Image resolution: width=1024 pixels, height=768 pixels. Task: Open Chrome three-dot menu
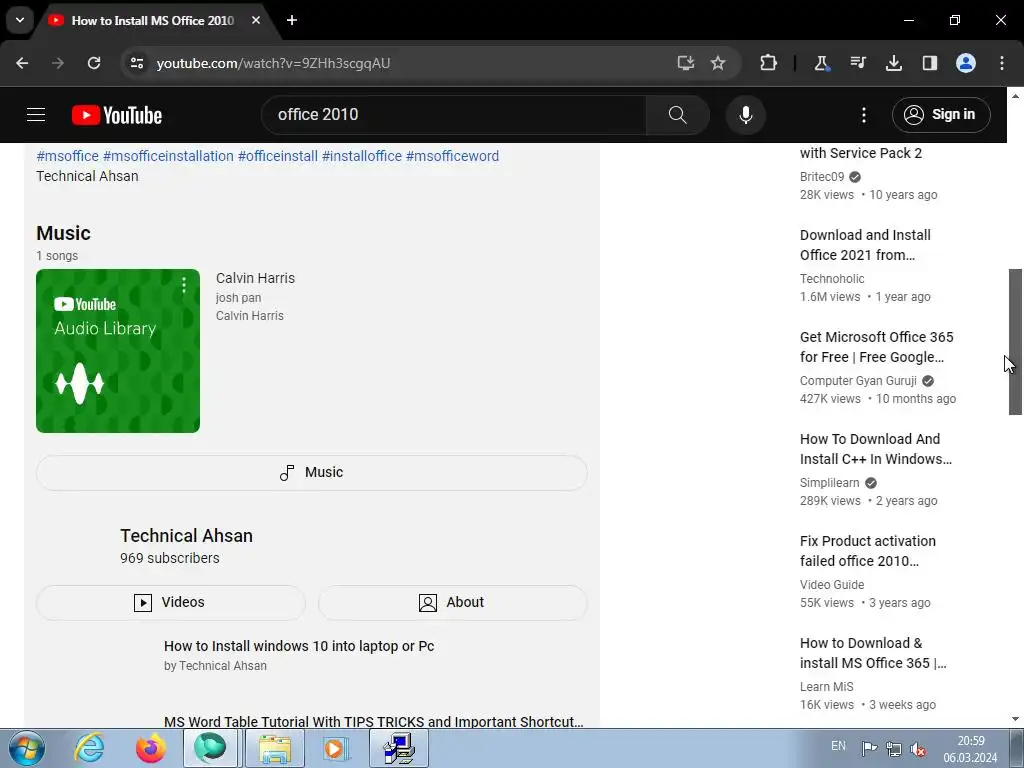(x=1002, y=63)
